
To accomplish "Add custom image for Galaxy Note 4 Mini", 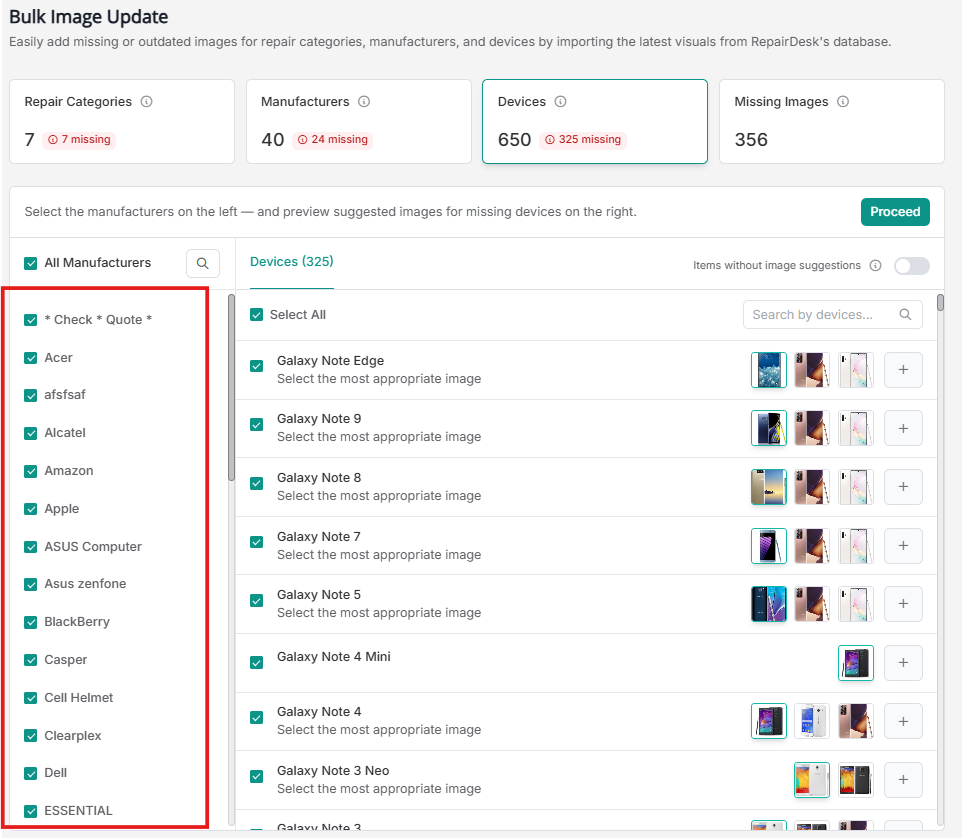I will coord(903,662).
